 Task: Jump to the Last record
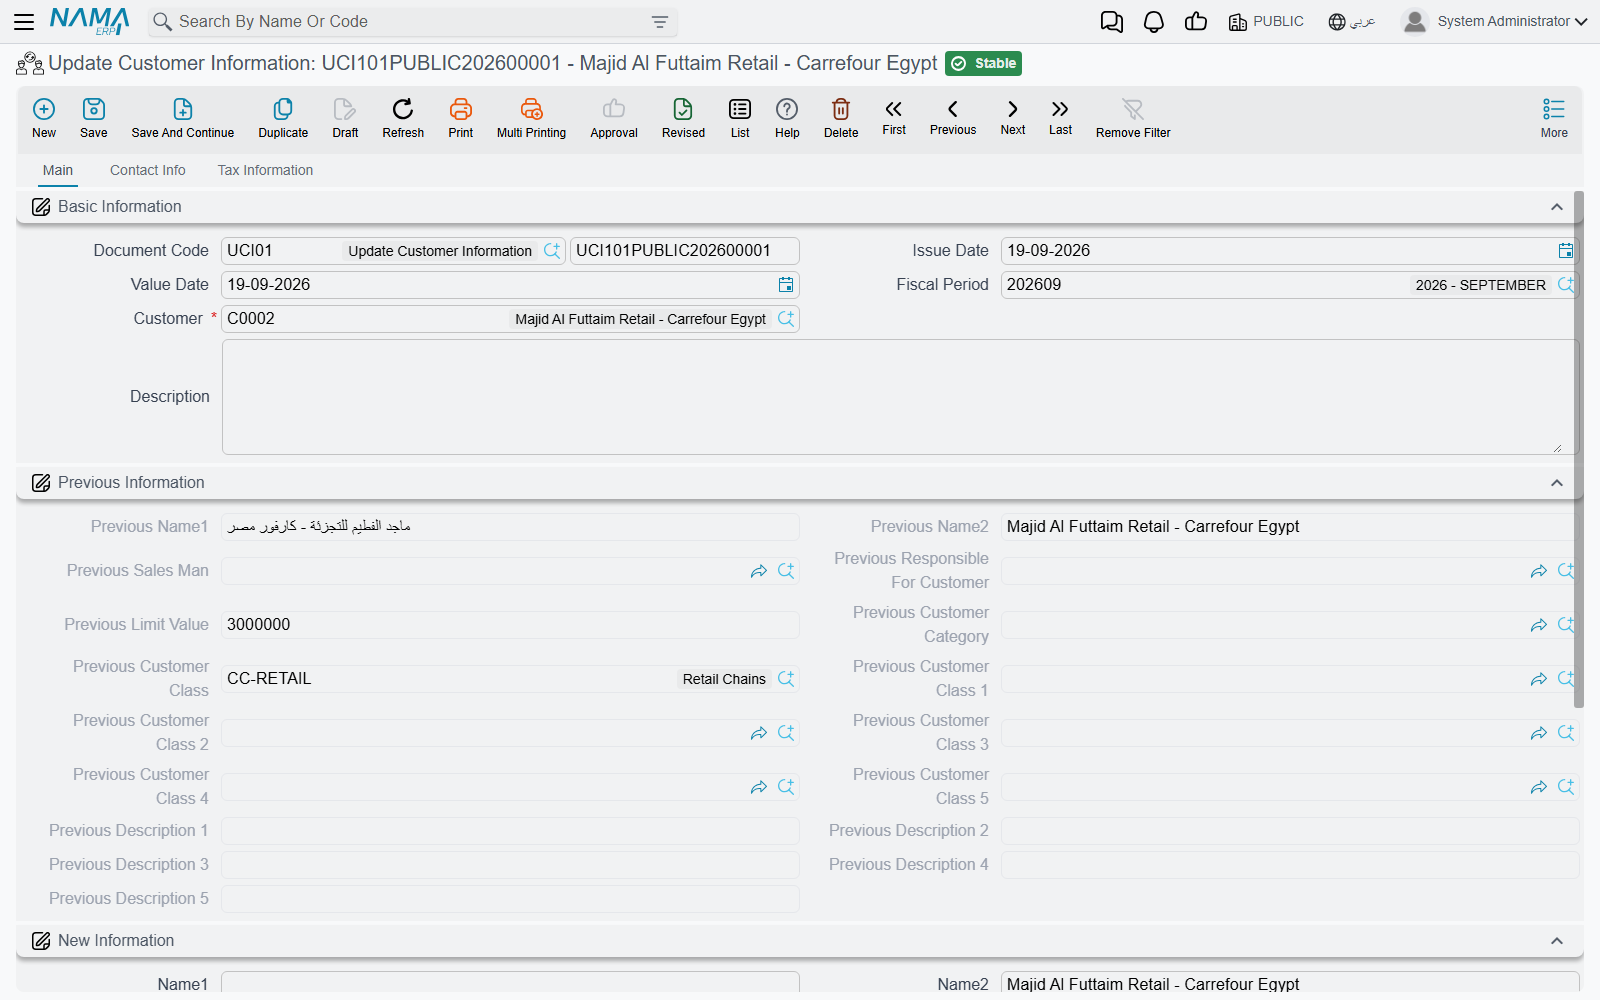[1060, 117]
